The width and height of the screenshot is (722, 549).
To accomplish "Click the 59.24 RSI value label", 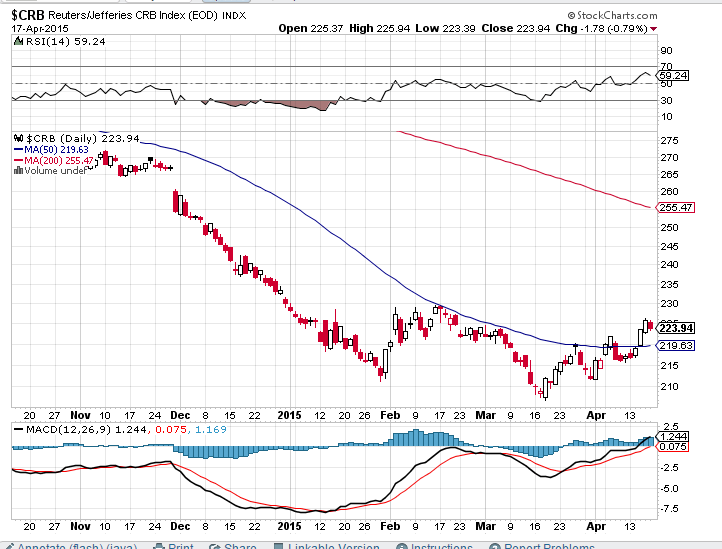I will [675, 75].
